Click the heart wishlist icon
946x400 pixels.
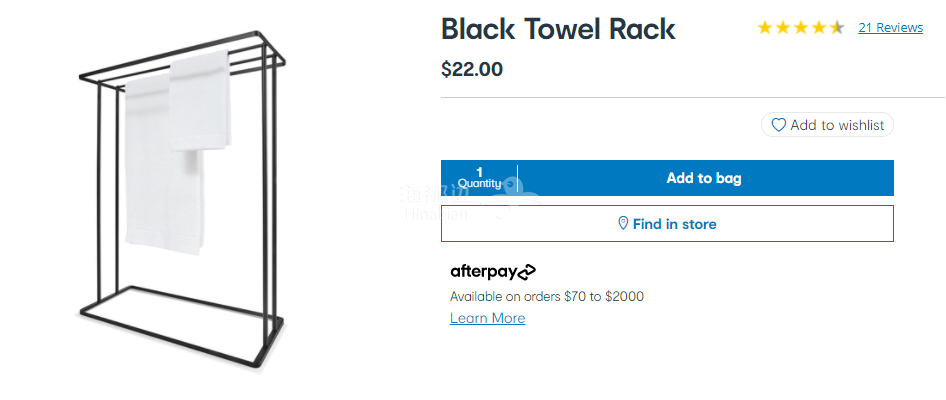779,125
